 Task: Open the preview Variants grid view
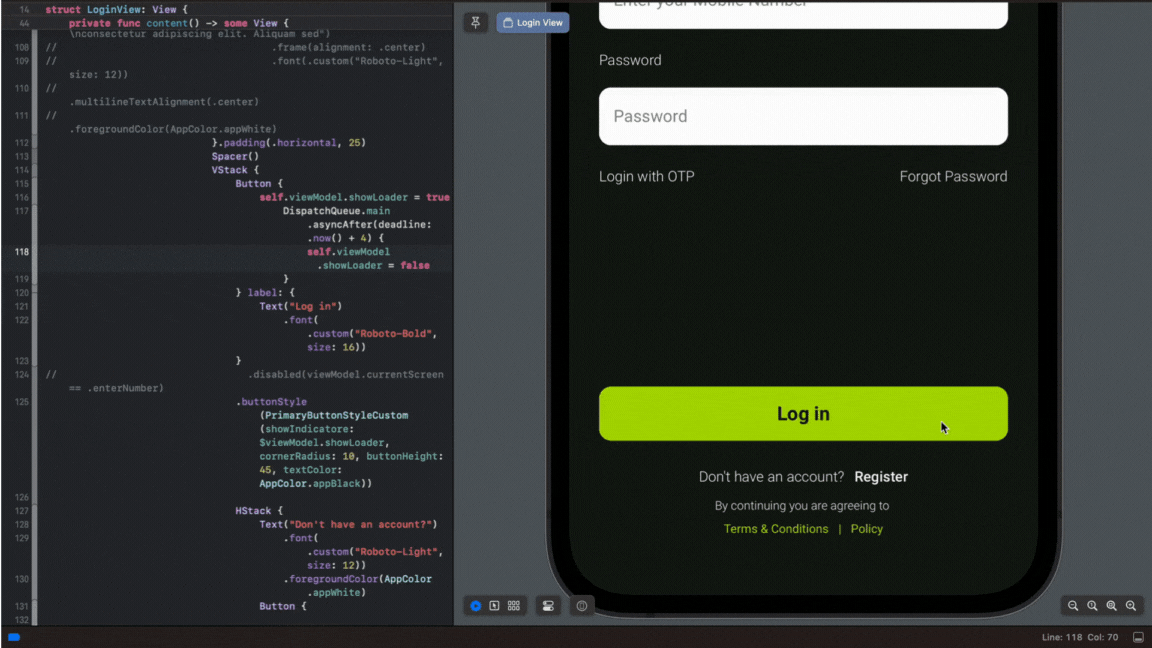[513, 605]
